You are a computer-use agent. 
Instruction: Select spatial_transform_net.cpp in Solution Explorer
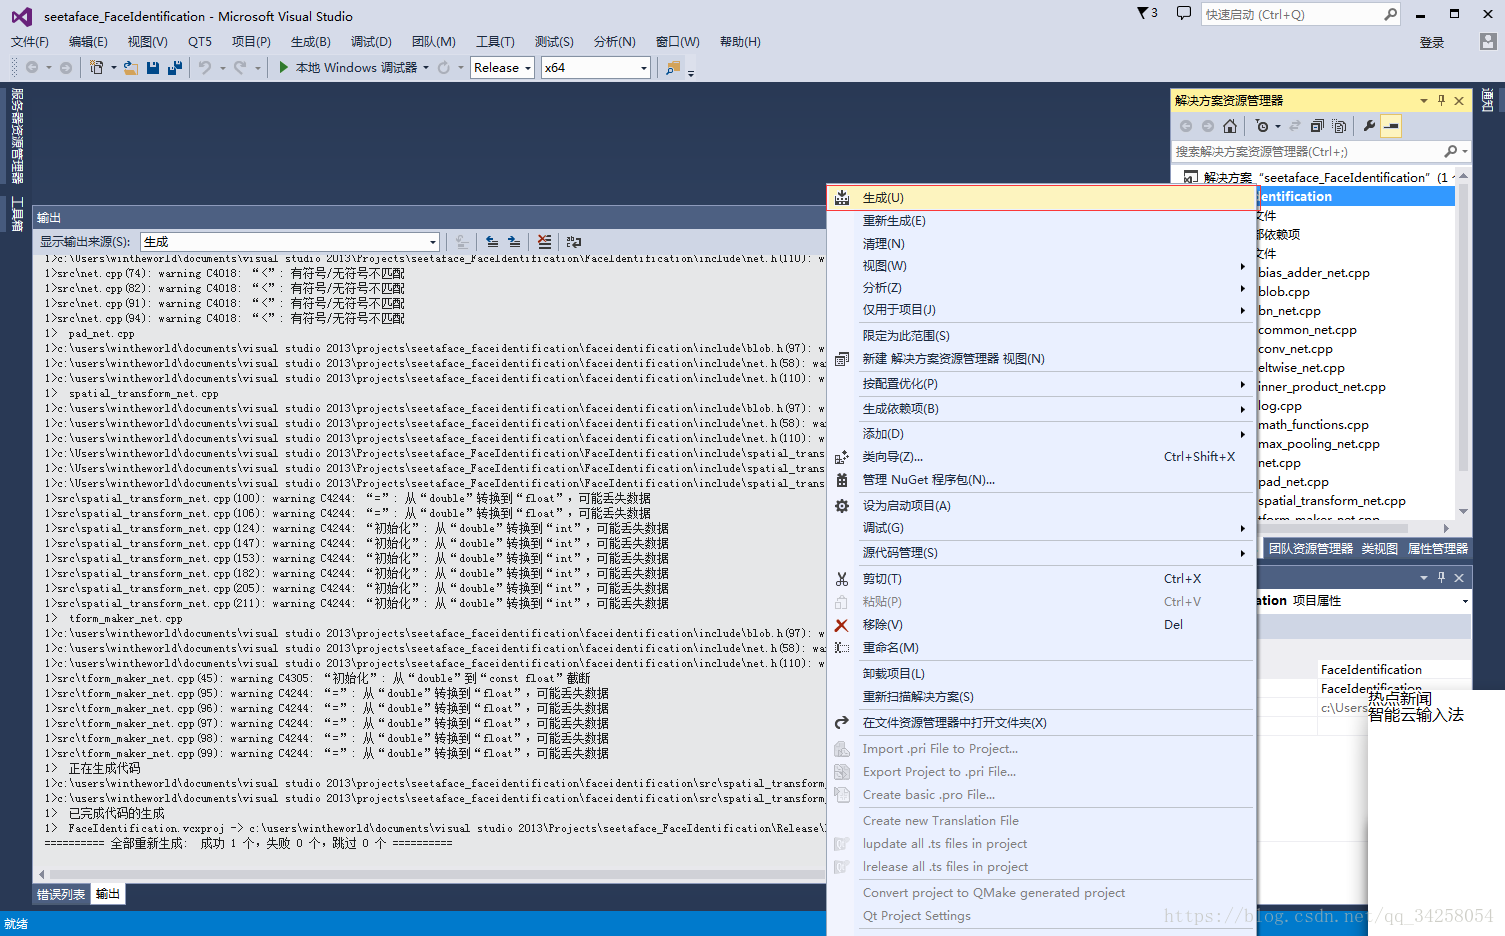pos(1332,501)
